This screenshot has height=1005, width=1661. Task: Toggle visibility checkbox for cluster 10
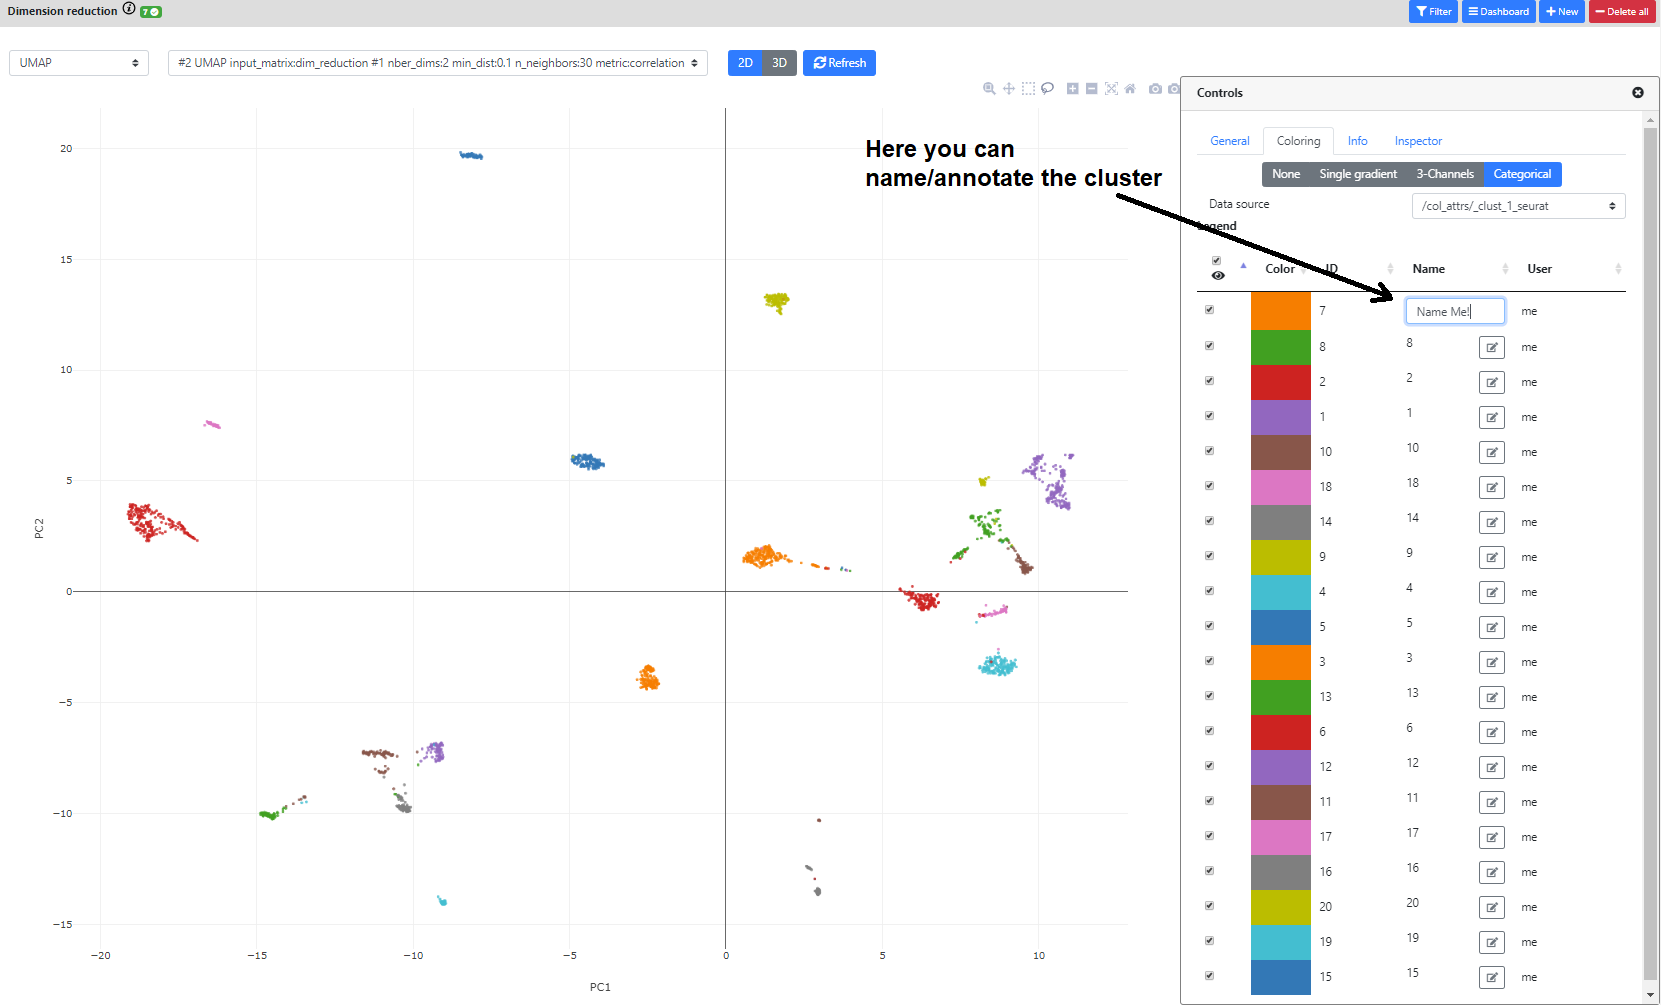(x=1209, y=451)
